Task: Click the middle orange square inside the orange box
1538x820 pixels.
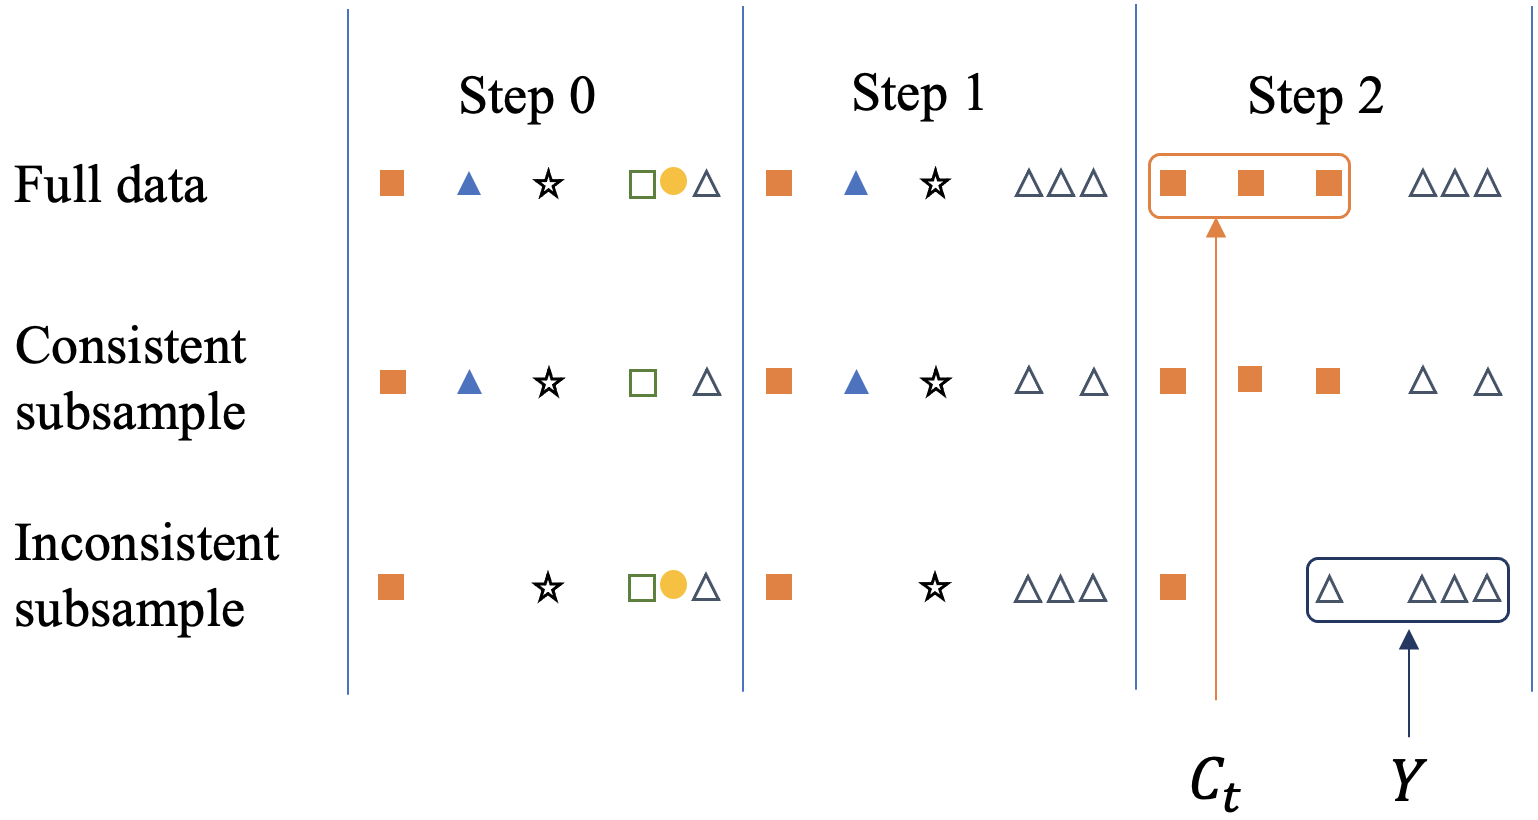Action: [x=1250, y=183]
